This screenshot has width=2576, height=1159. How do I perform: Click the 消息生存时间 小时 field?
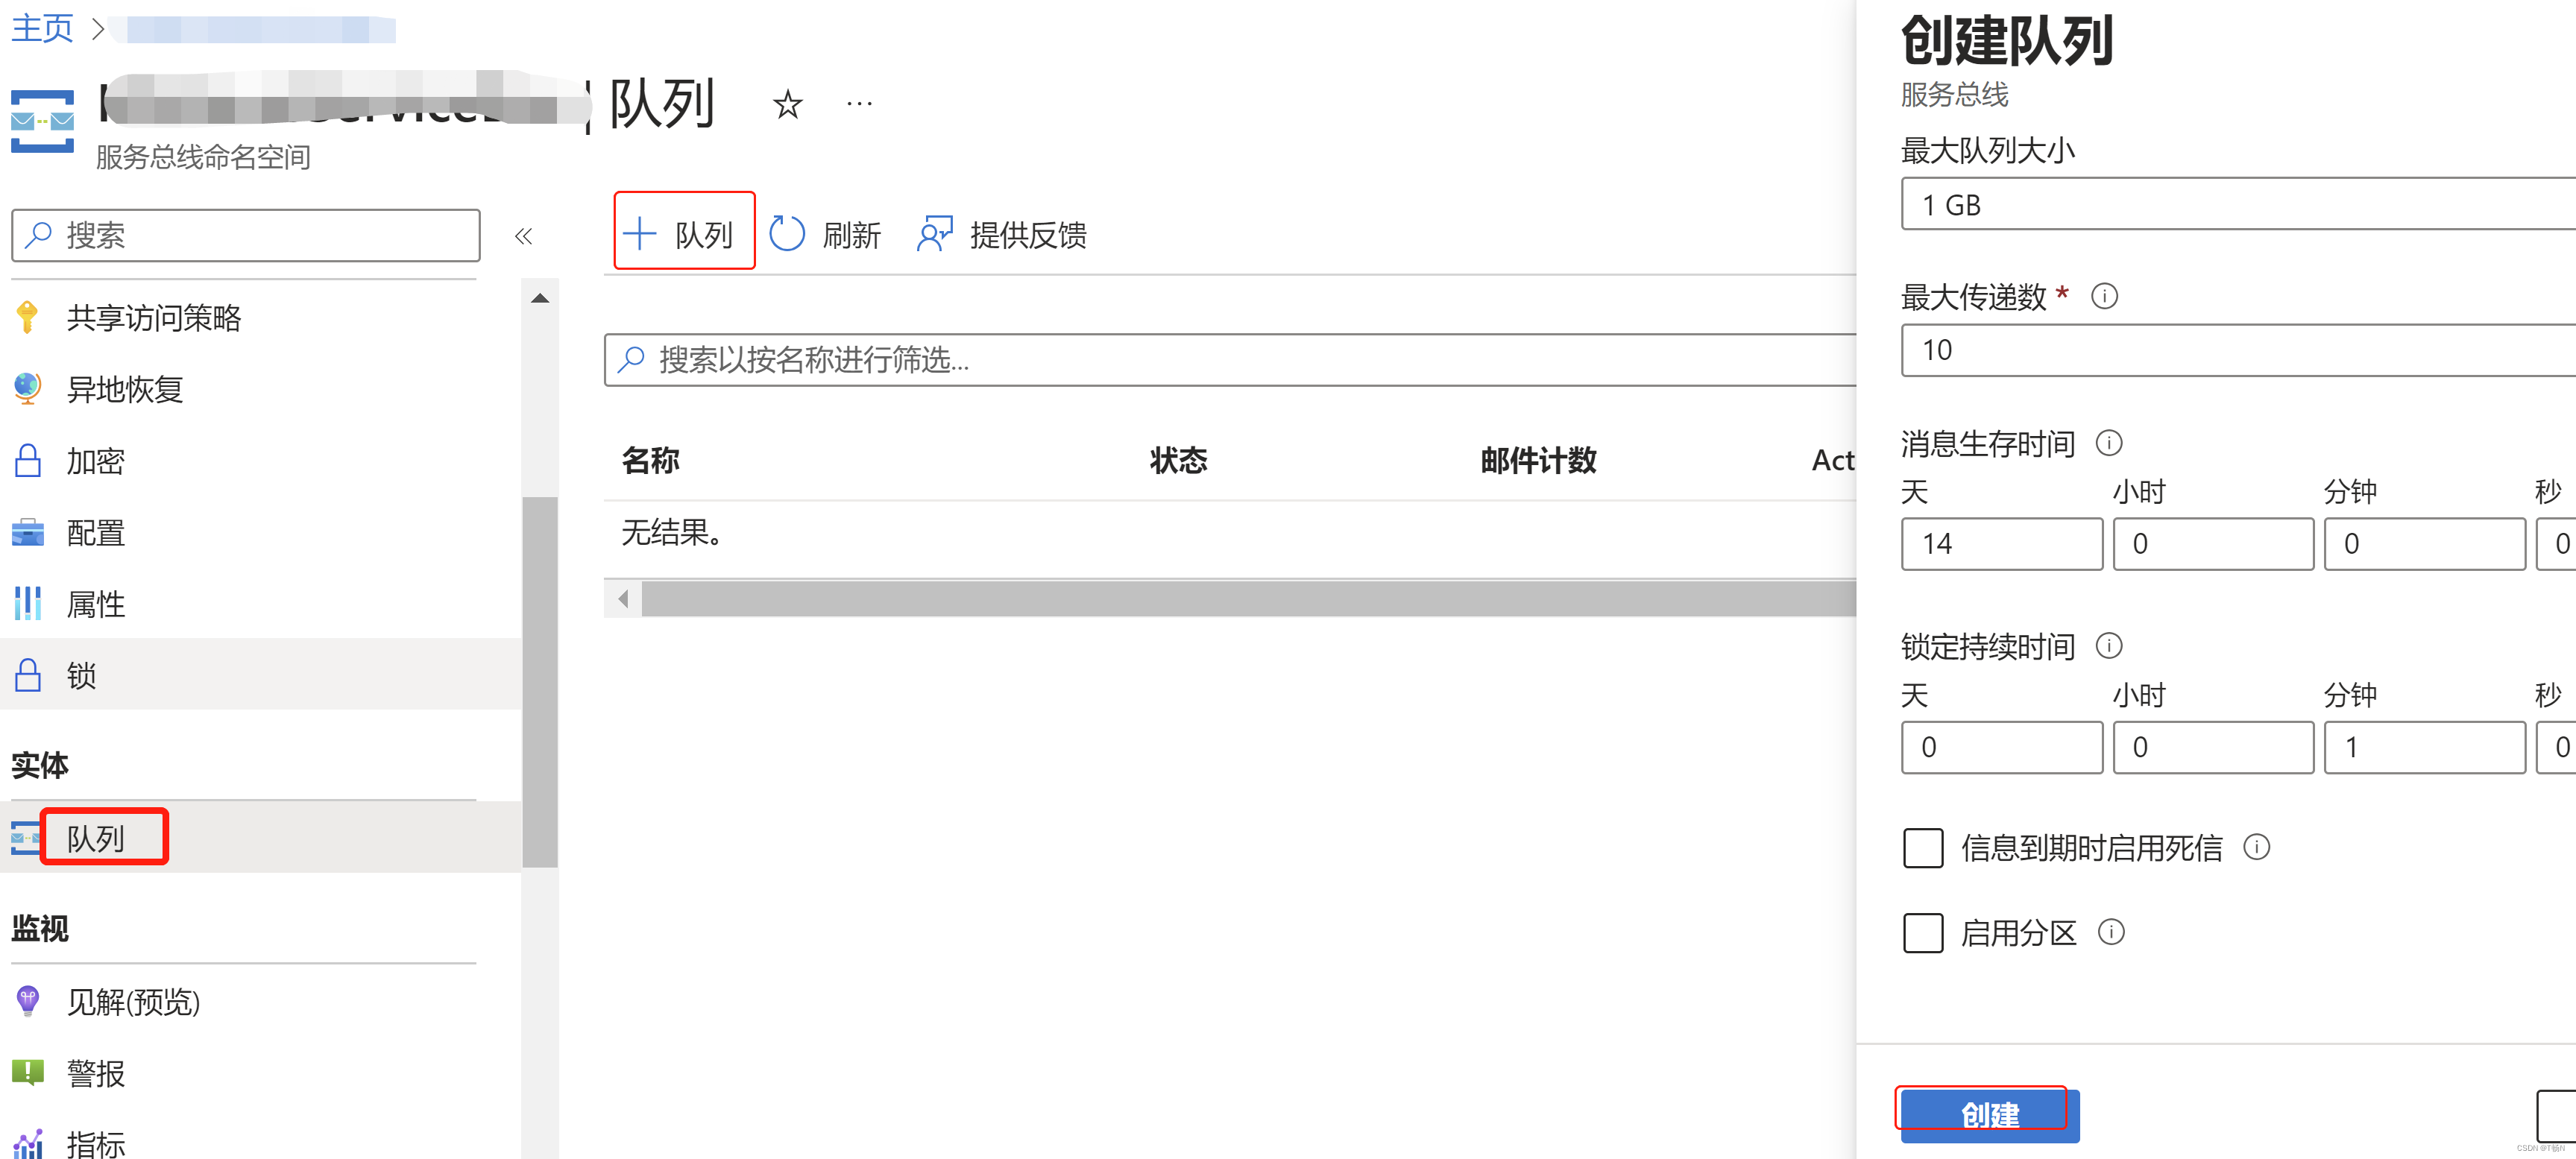point(2213,544)
